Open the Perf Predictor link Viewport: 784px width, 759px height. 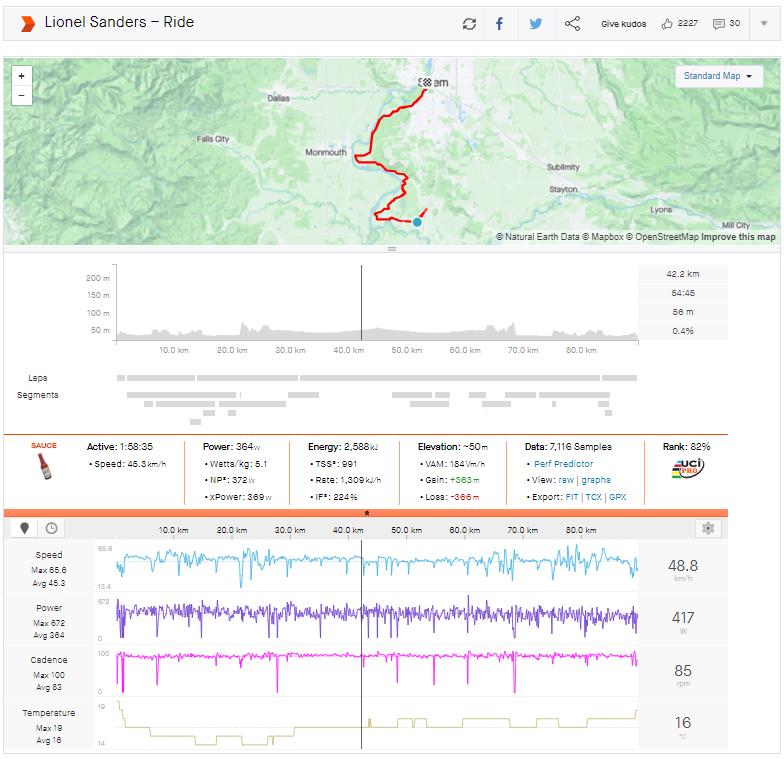tap(563, 464)
